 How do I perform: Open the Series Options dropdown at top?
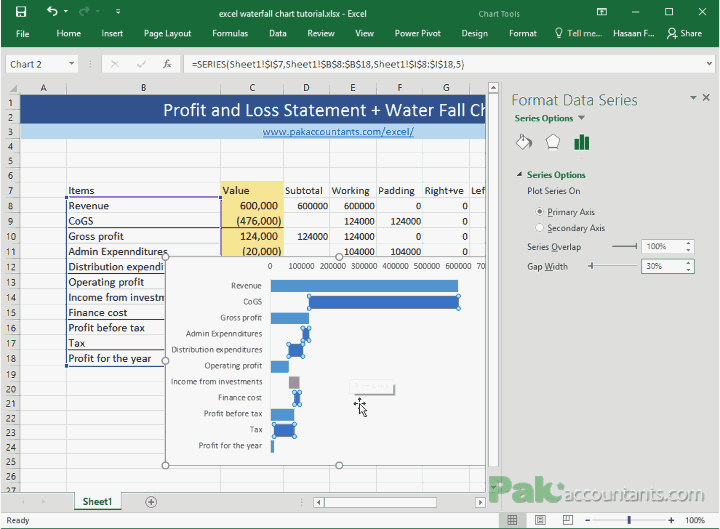(581, 118)
